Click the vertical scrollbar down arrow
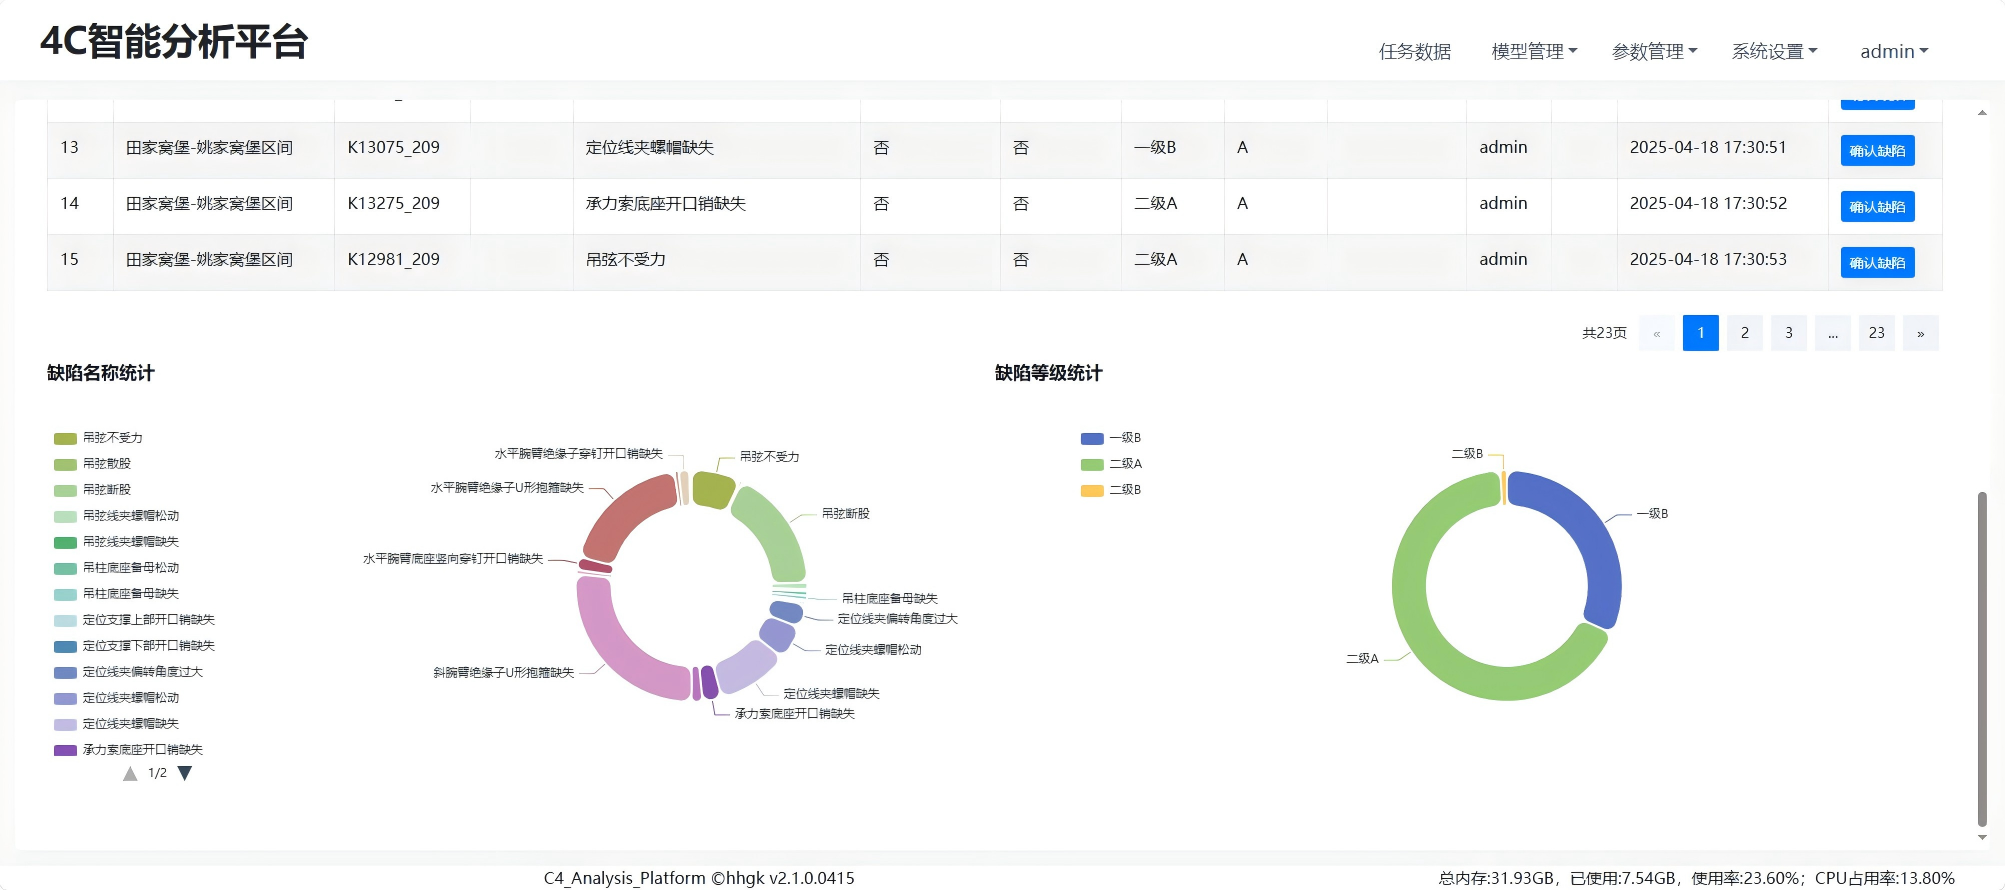Viewport: 2005px width, 890px height. (1982, 838)
